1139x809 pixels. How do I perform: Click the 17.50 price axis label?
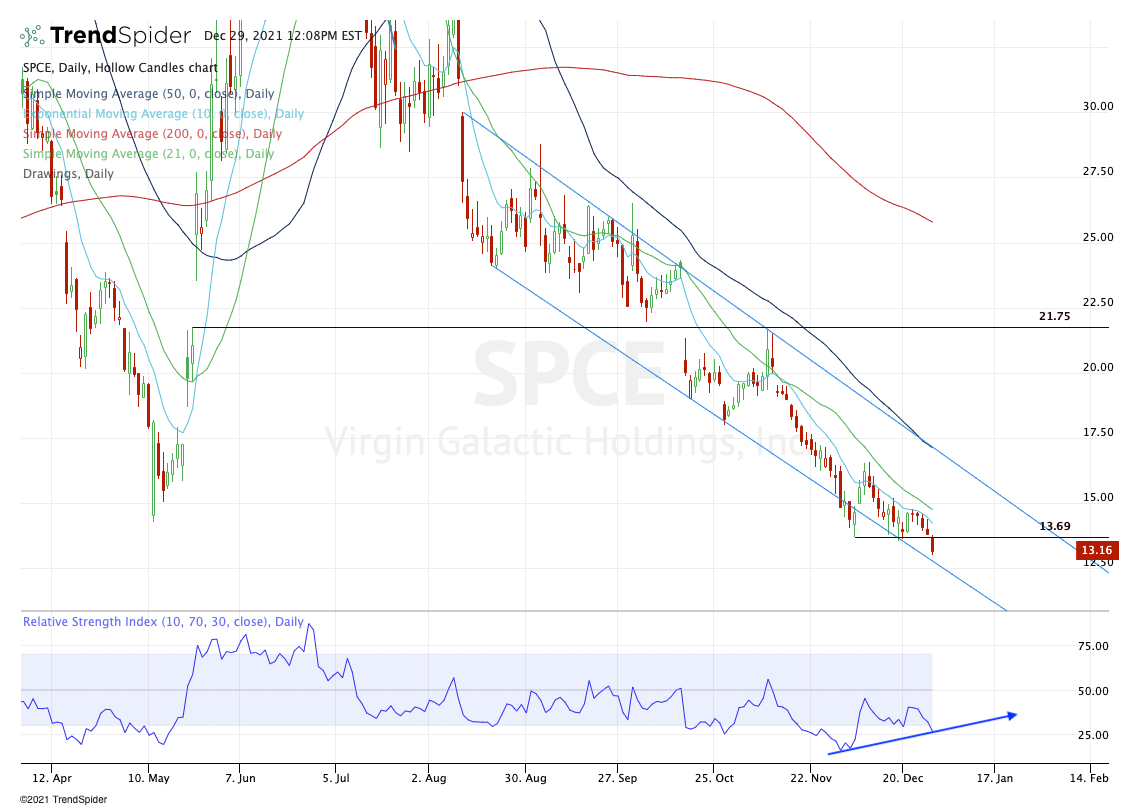coord(1098,432)
